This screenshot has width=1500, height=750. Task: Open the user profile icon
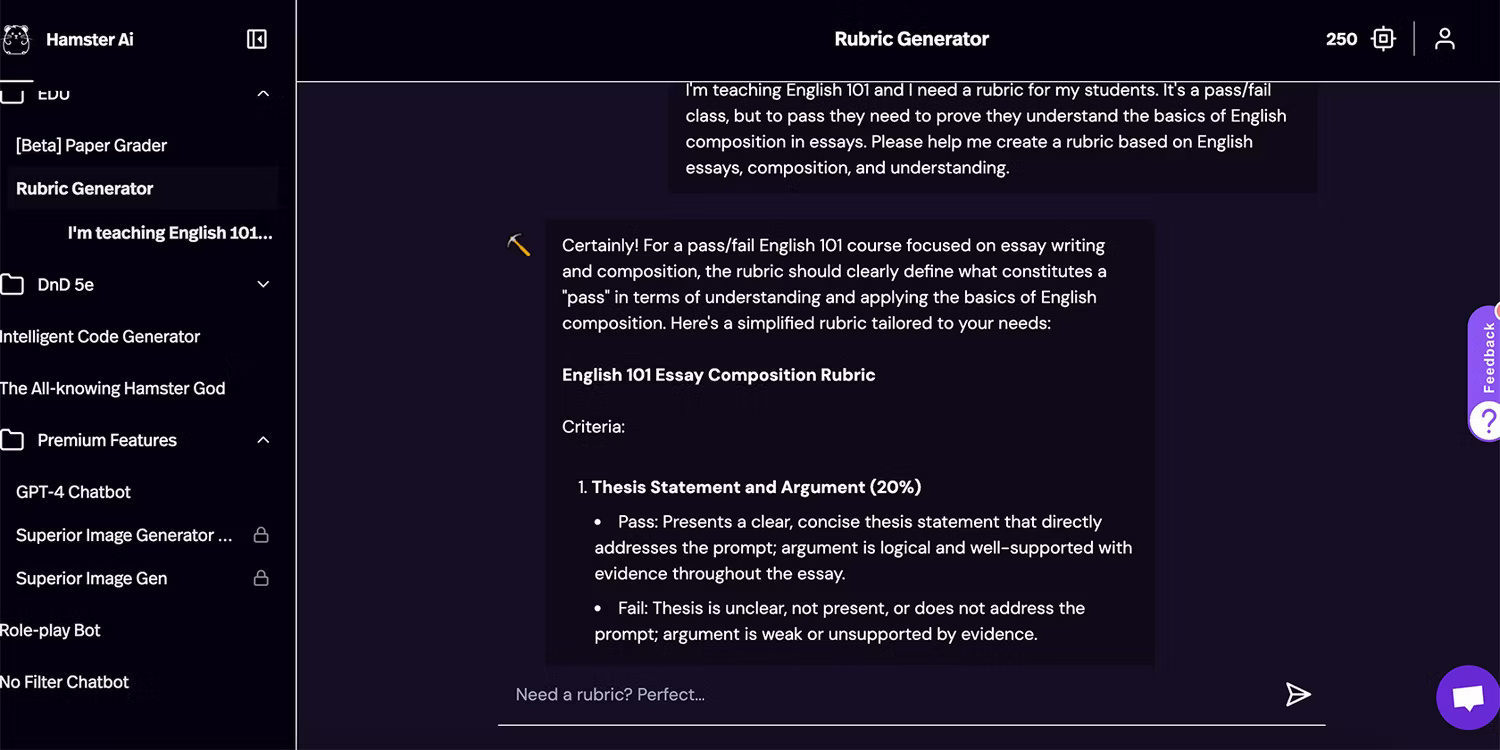click(x=1444, y=39)
